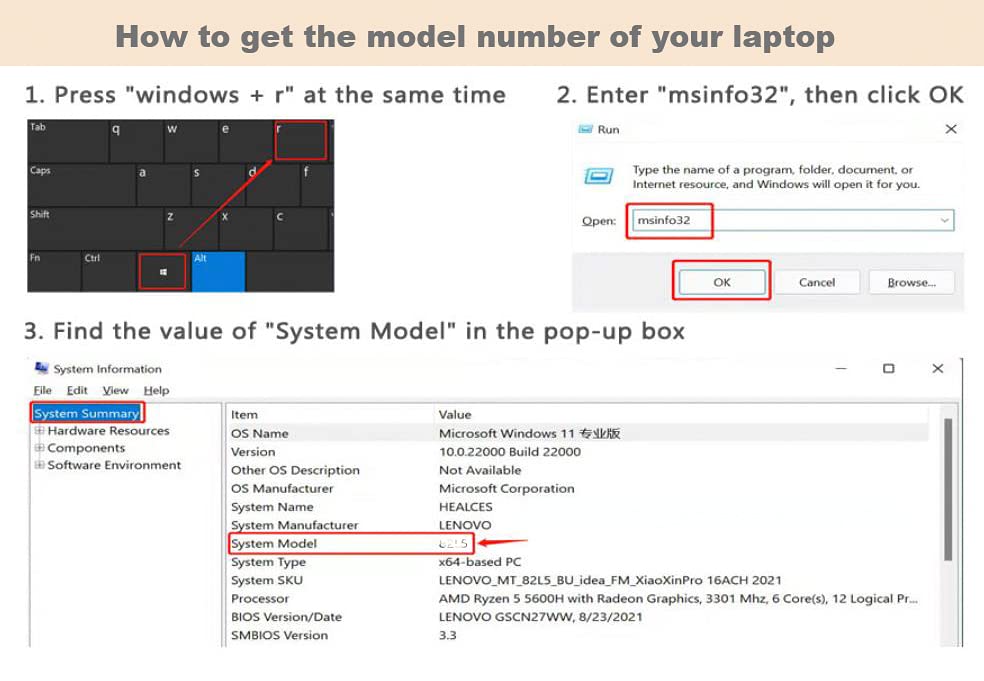Open the Help menu in System Information
984x681 pixels.
tap(156, 390)
